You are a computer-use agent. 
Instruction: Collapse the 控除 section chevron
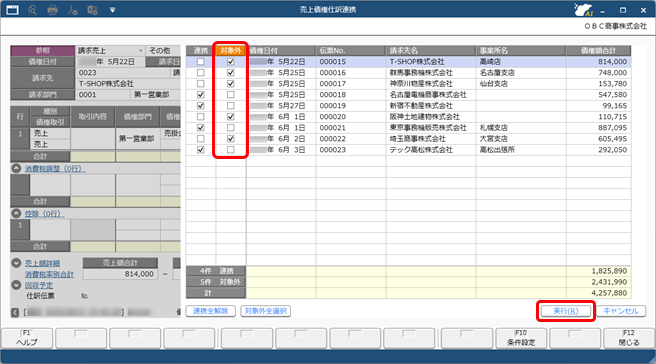(16, 213)
